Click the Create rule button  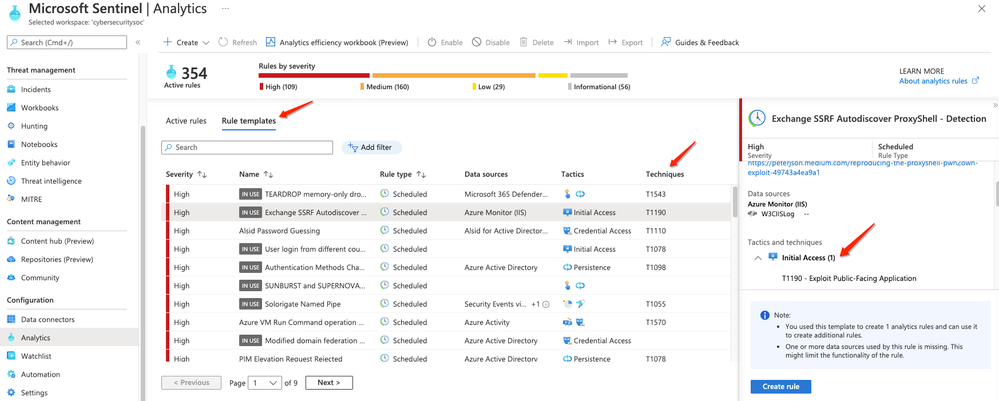tap(780, 386)
